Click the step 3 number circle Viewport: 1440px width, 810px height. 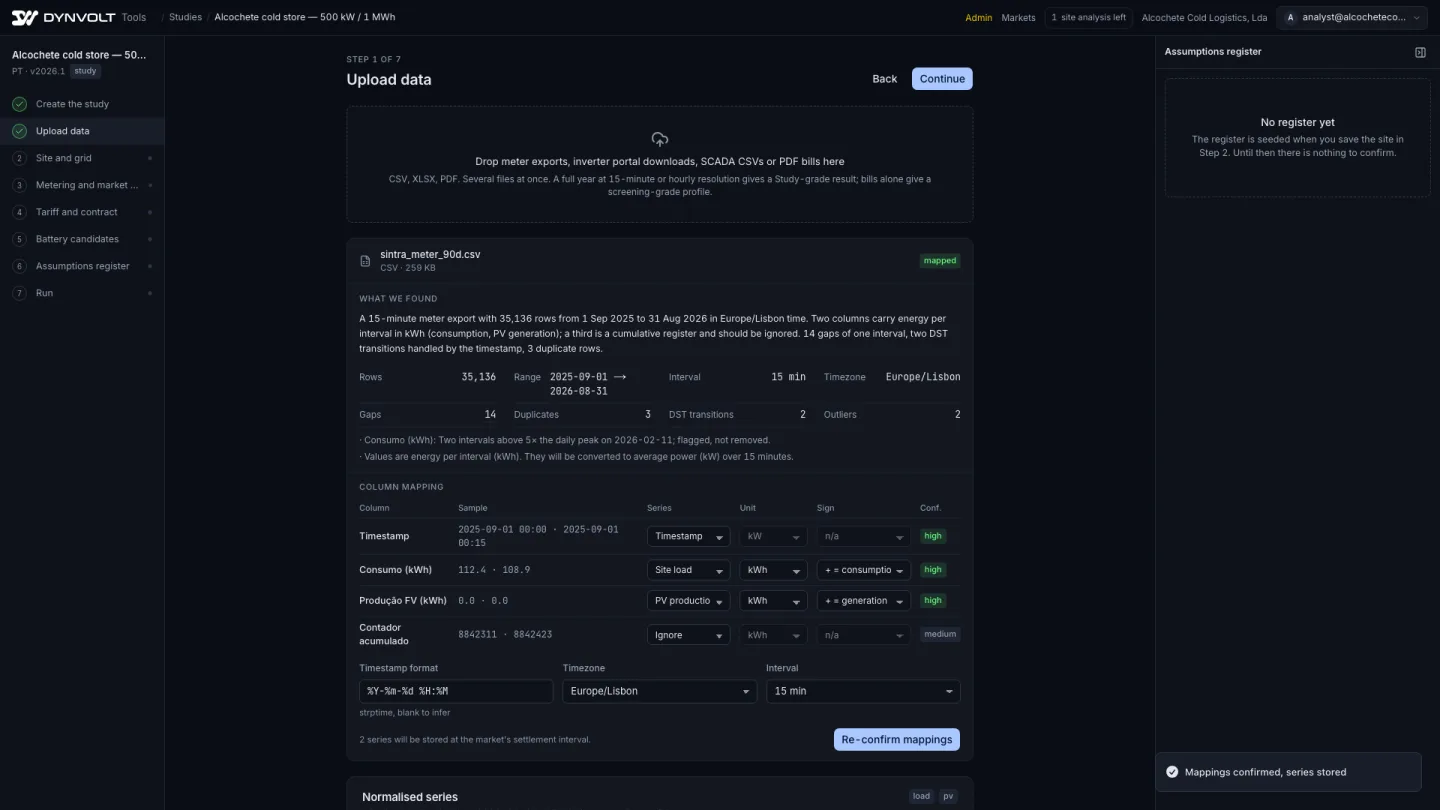(x=19, y=185)
